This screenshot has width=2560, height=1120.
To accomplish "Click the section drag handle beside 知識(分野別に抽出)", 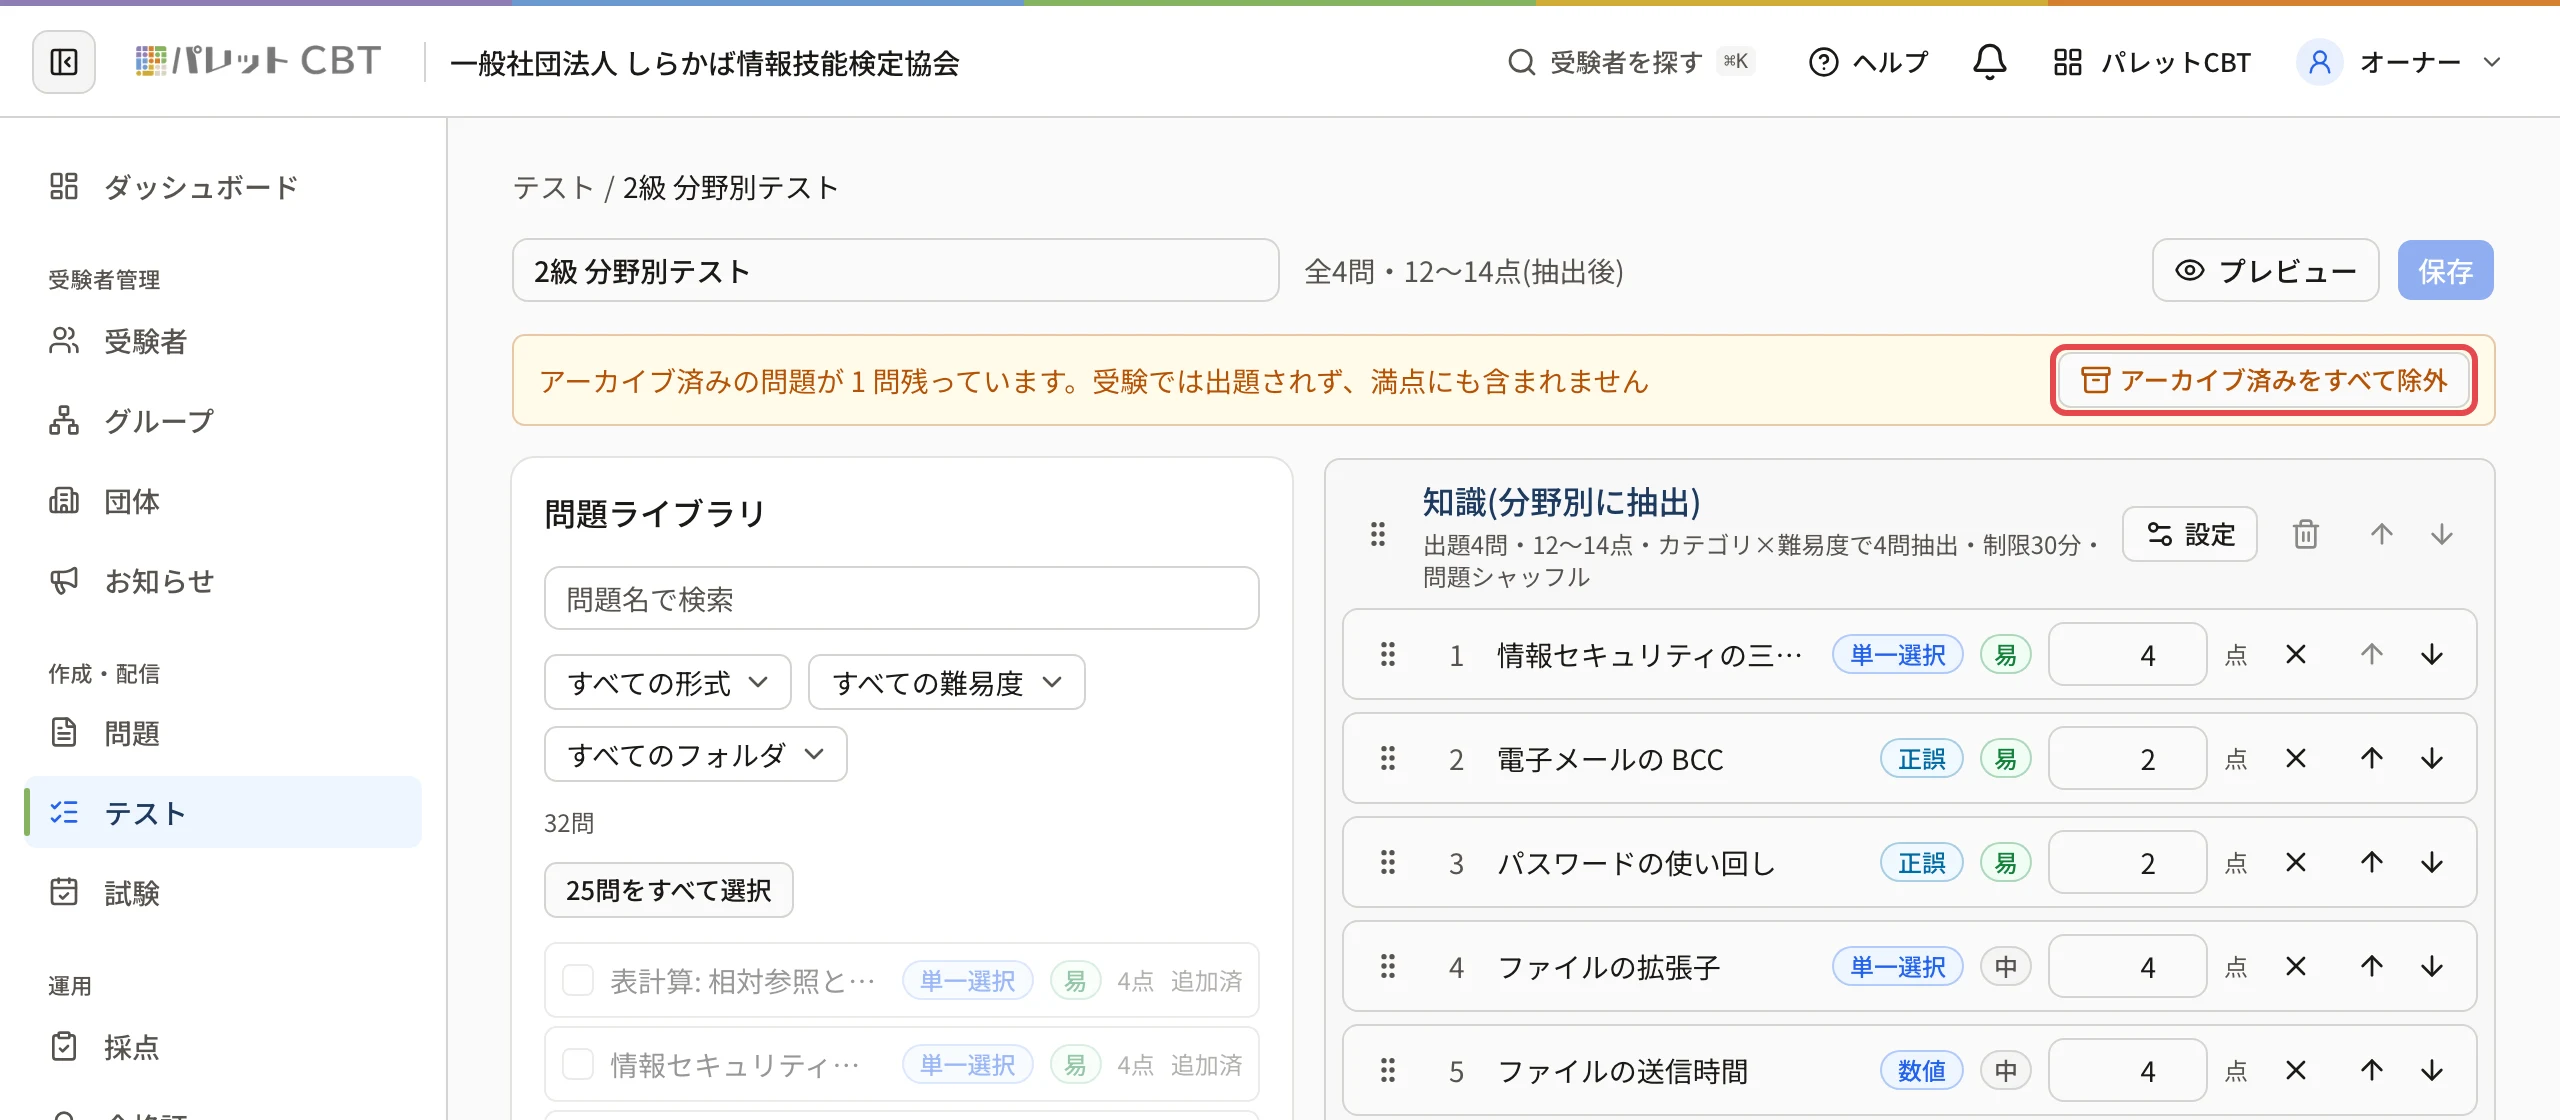I will coord(1378,534).
